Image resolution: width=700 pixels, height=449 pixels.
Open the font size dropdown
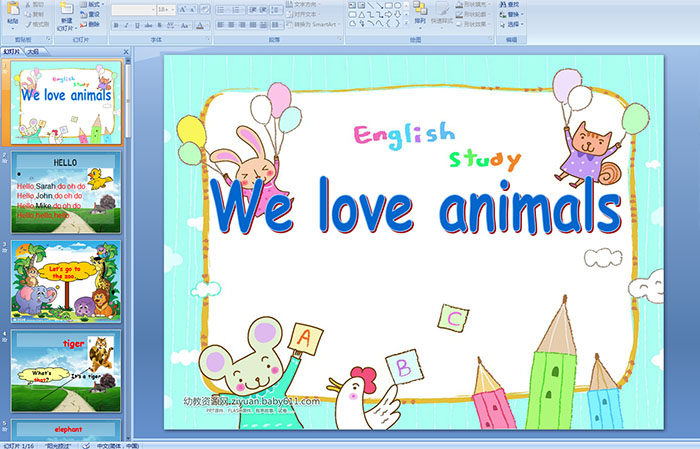(167, 9)
